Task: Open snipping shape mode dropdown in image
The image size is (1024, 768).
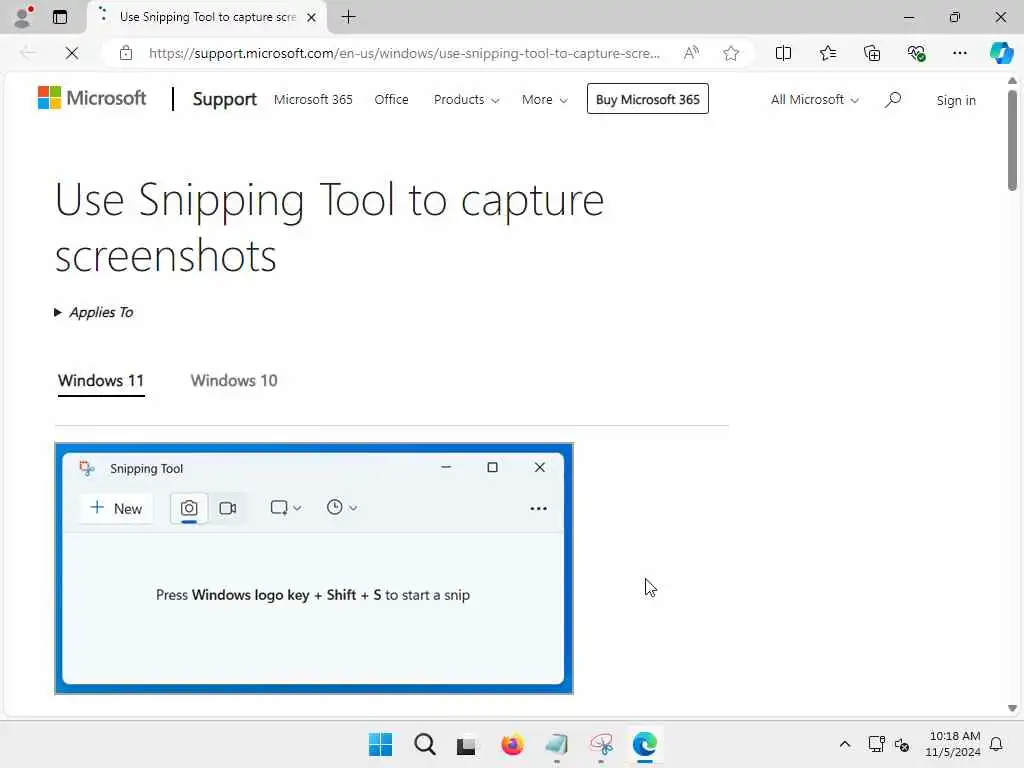Action: coord(285,507)
